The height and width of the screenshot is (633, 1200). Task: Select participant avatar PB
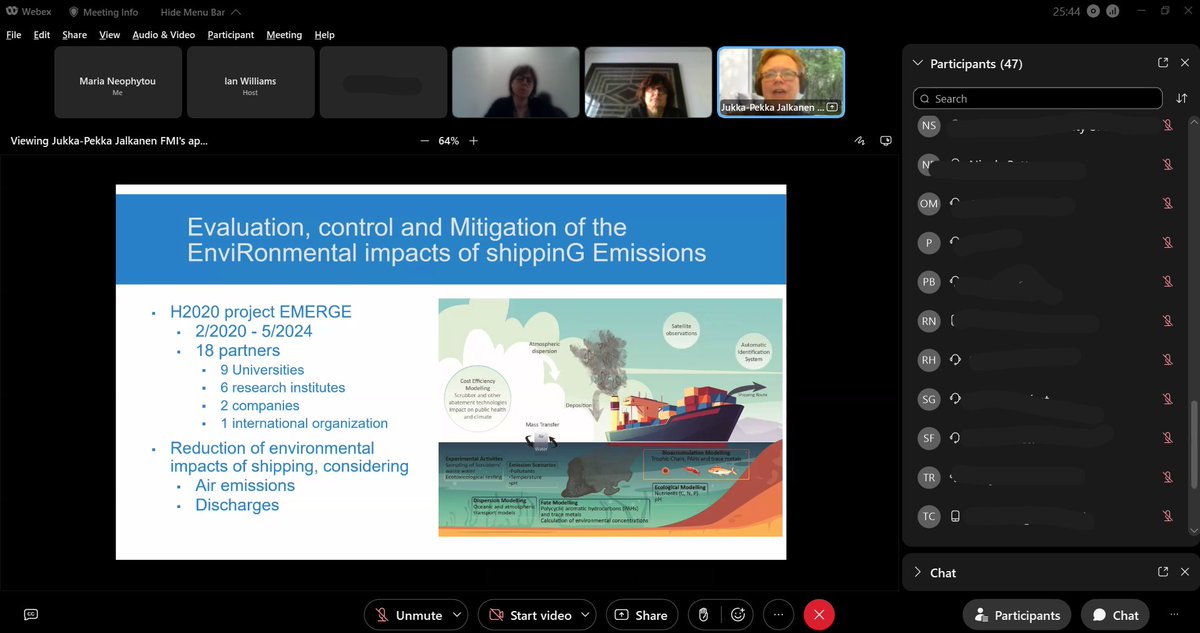point(929,281)
